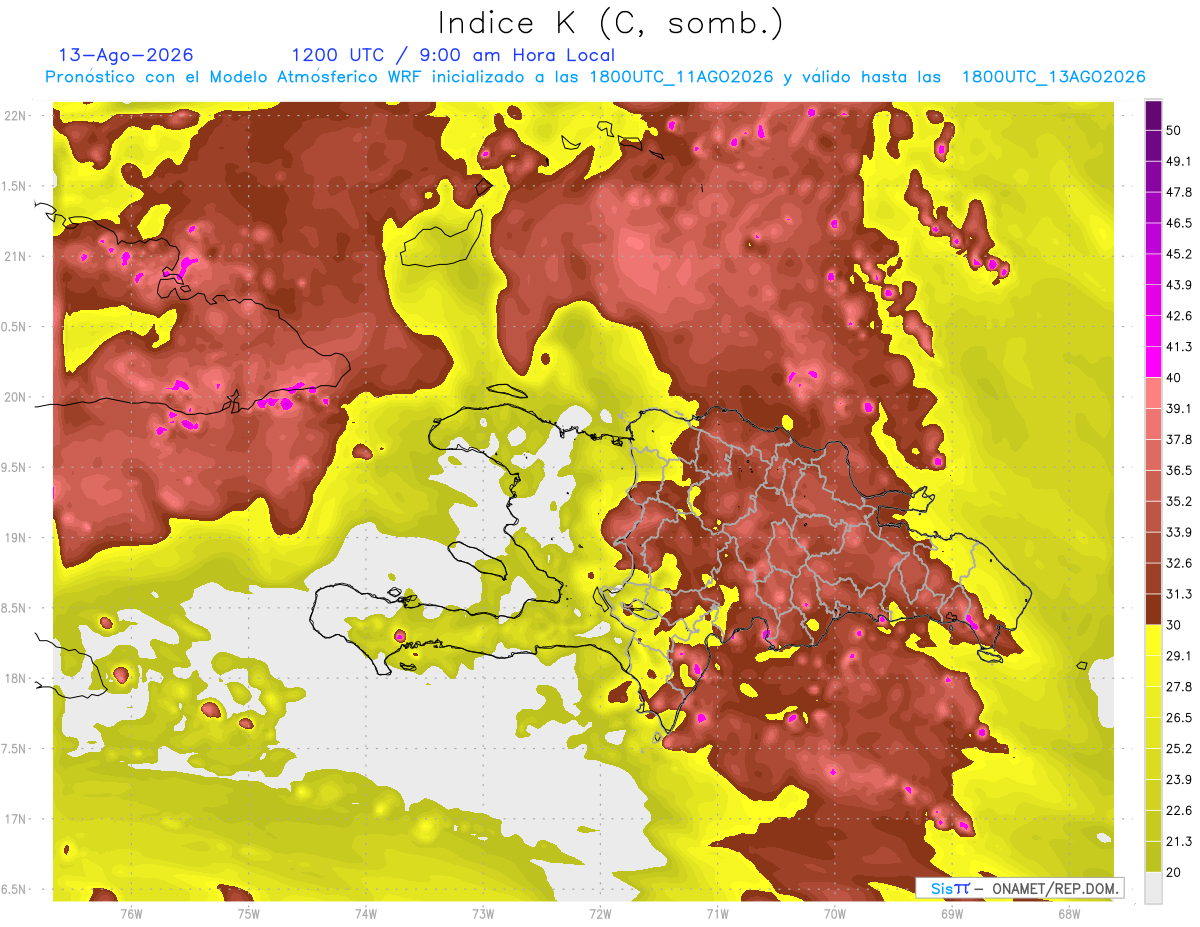Click the 68W longitude axis label

coord(1069,913)
